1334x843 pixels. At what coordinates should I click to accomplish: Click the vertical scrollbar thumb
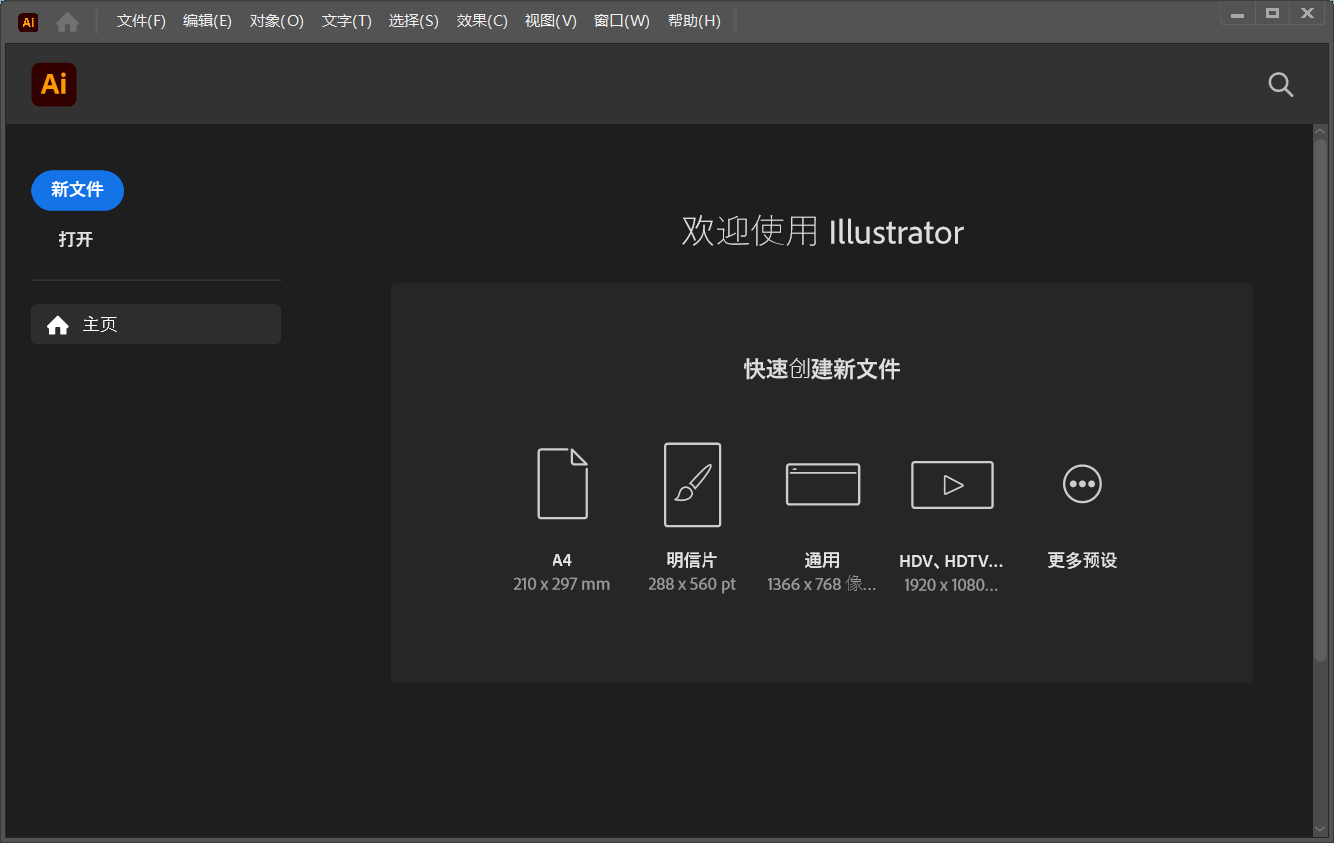tap(1320, 399)
